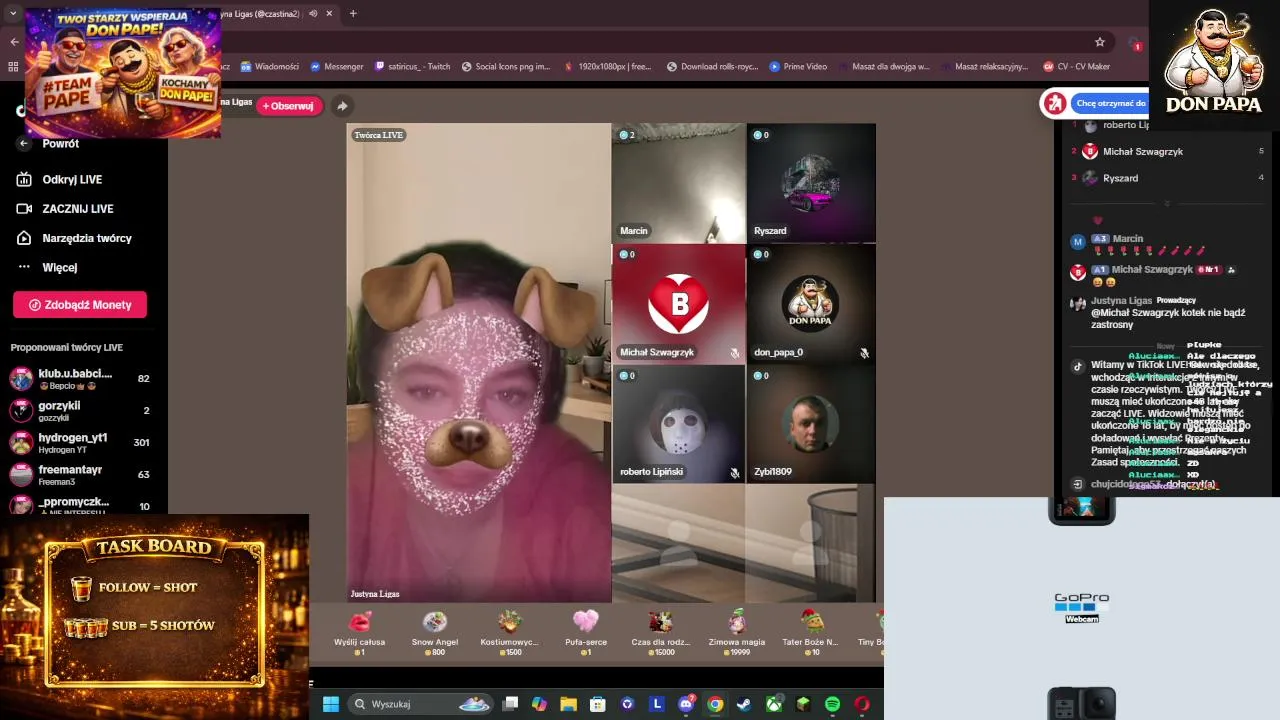Send the Pufa-serce gift
The image size is (1280, 720).
[586, 632]
